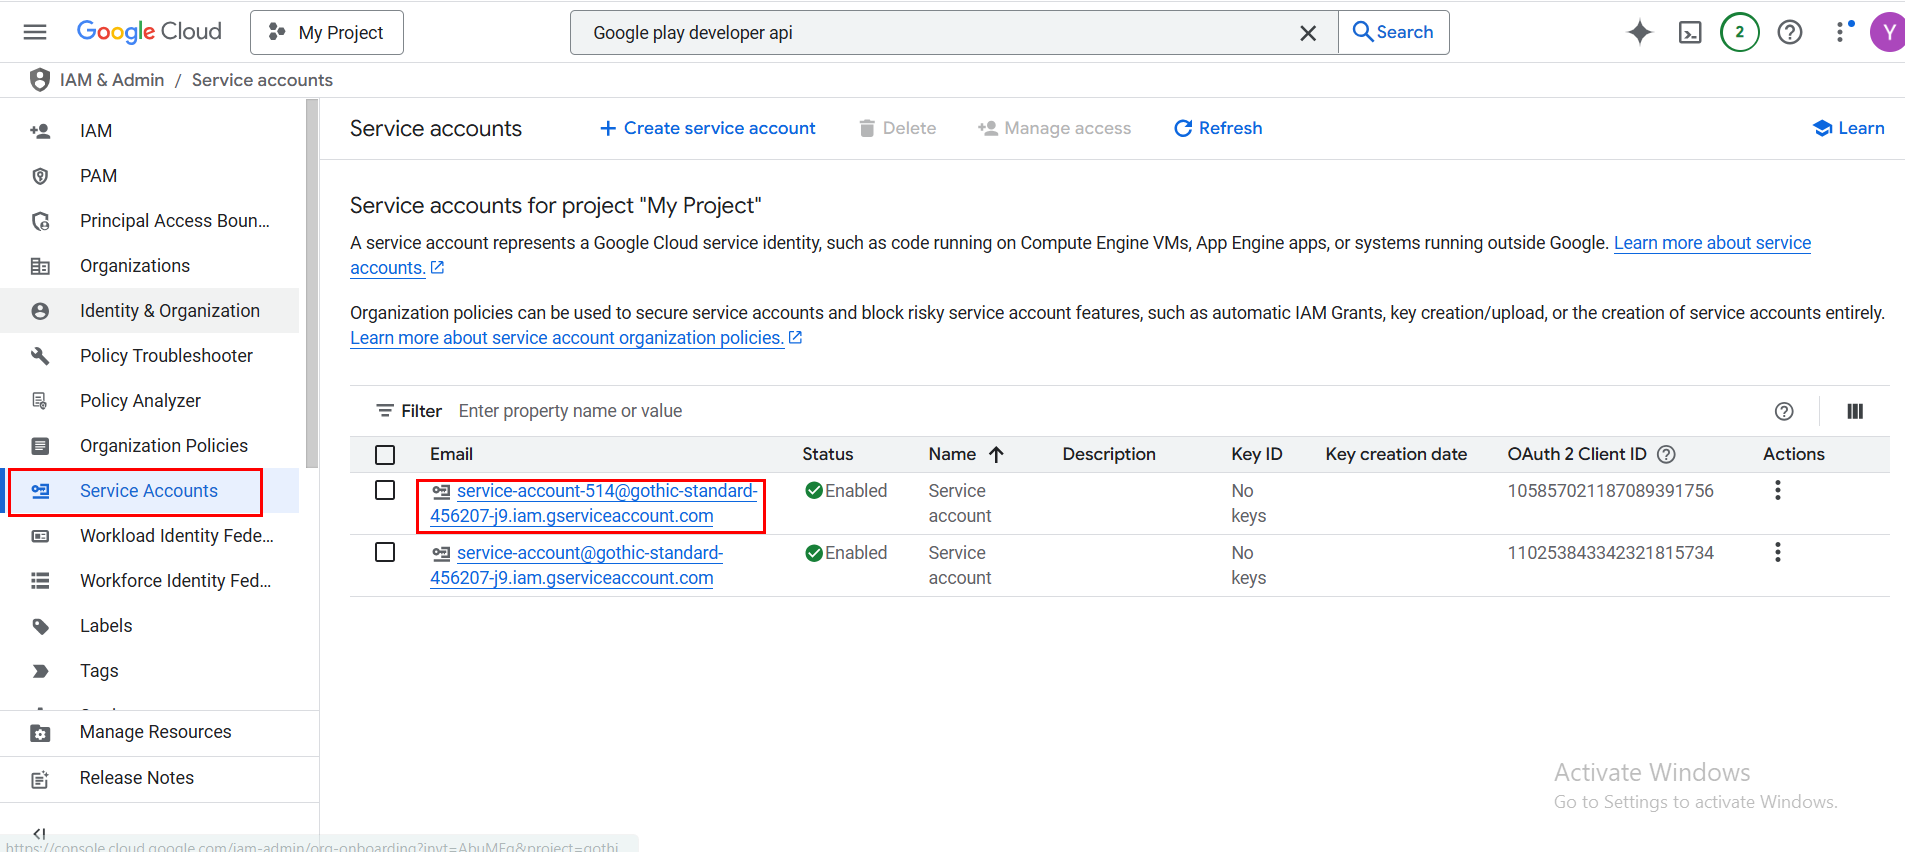
Task: Open actions menu for service-account-514 row
Action: (1777, 490)
